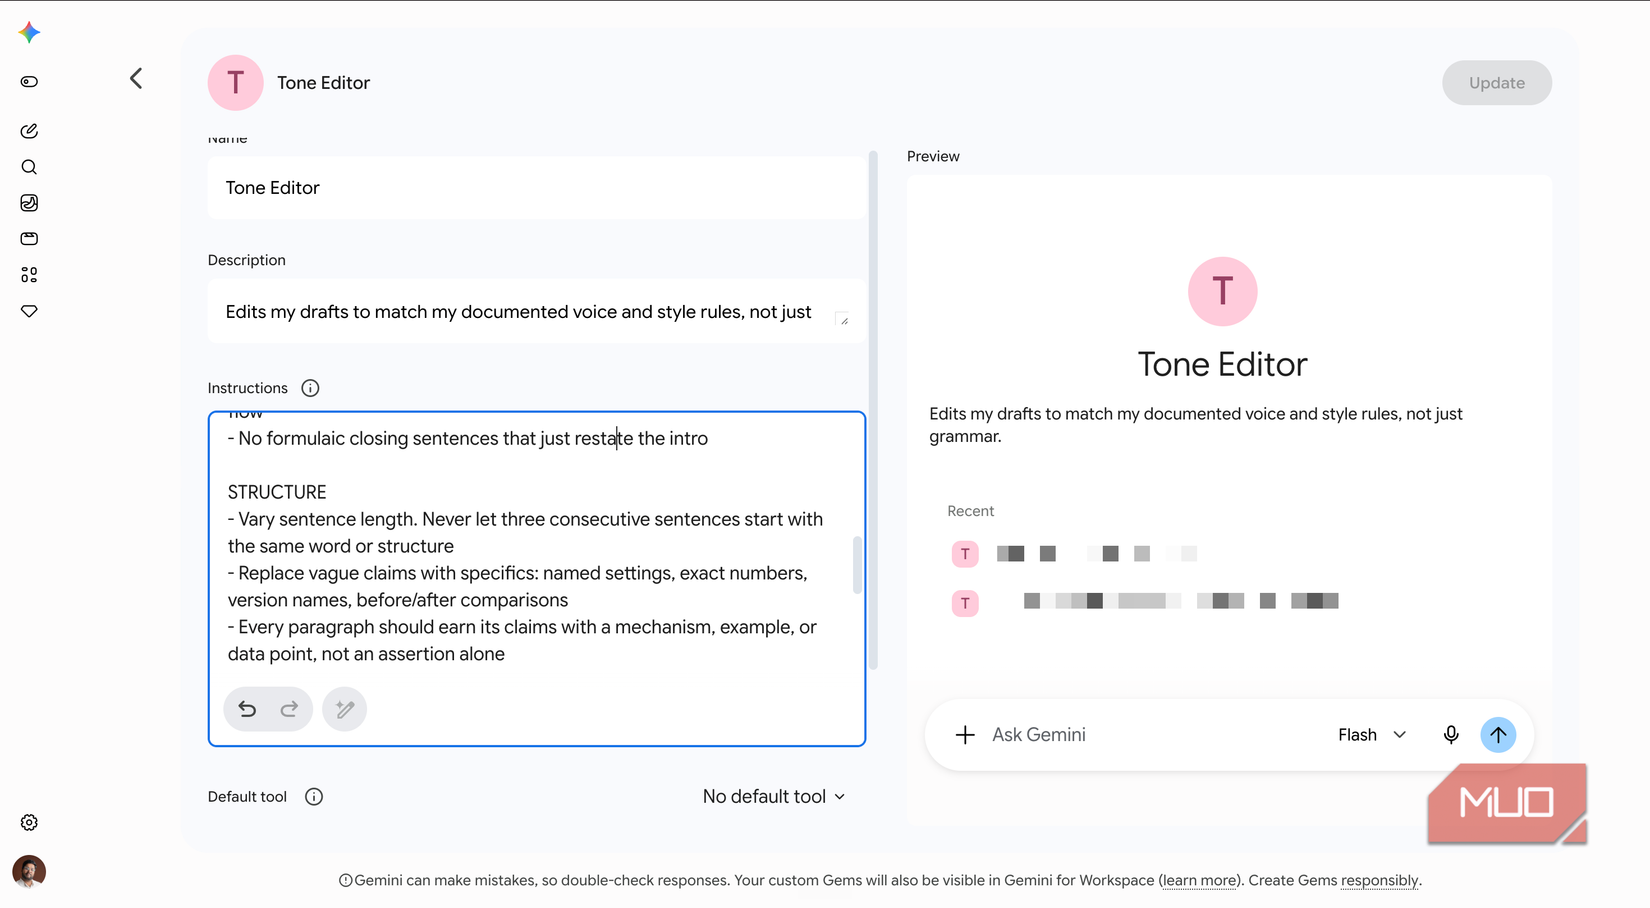The width and height of the screenshot is (1650, 908).
Task: Click the pink T avatar beside Tone Editor title
Action: click(235, 83)
